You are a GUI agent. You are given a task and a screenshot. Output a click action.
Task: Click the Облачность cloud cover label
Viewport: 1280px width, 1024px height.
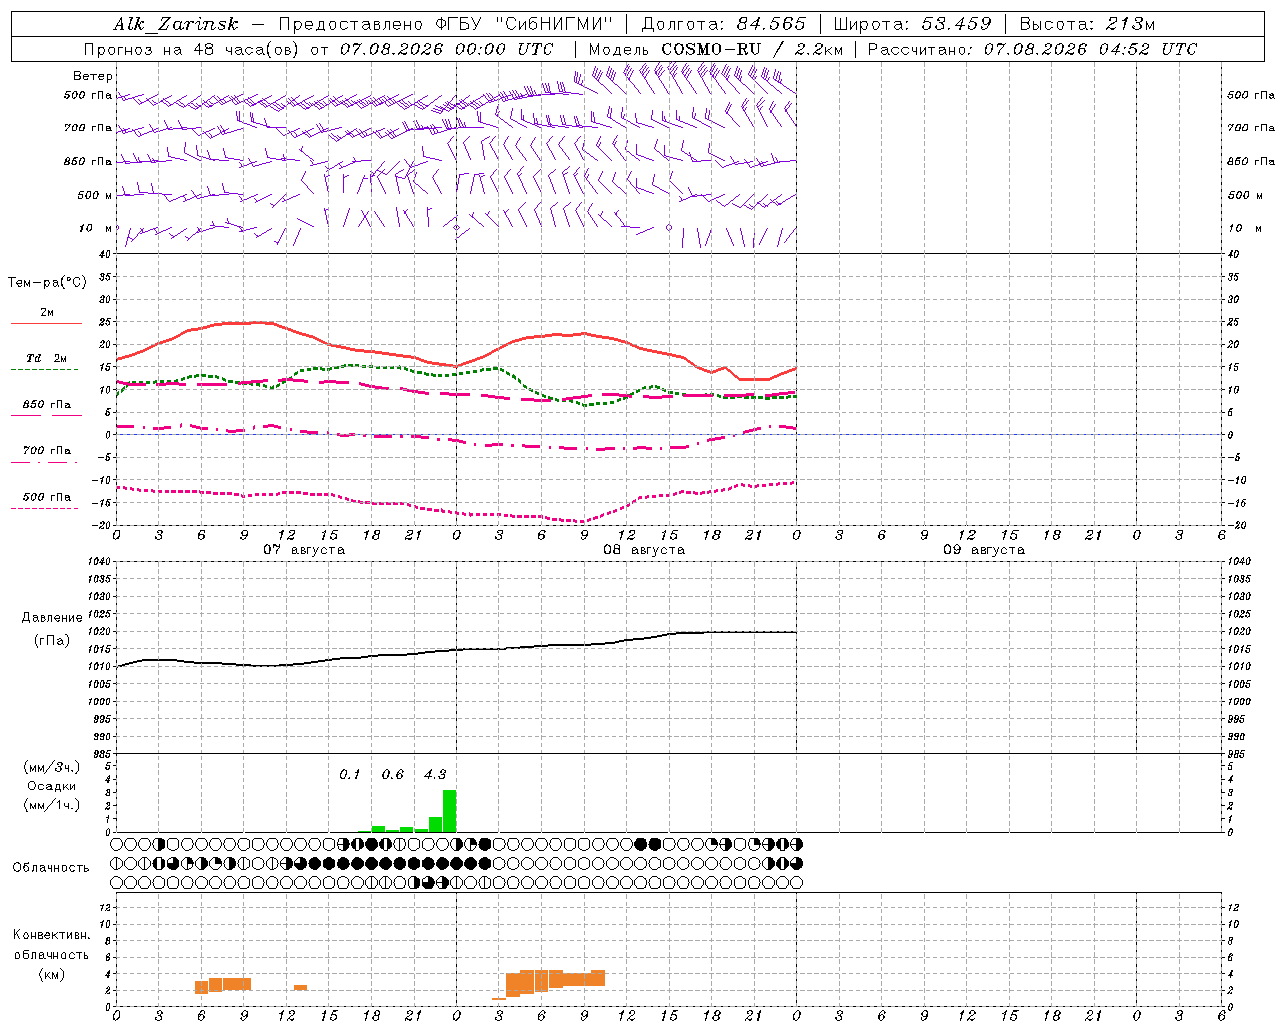coord(51,868)
